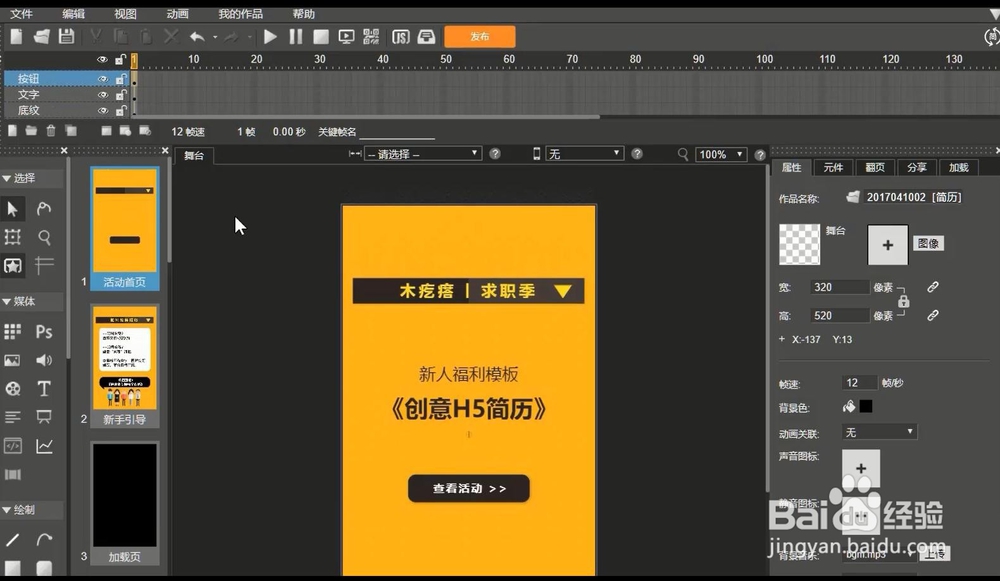Open the 我的作品 menu
The width and height of the screenshot is (1000, 581).
tap(240, 14)
